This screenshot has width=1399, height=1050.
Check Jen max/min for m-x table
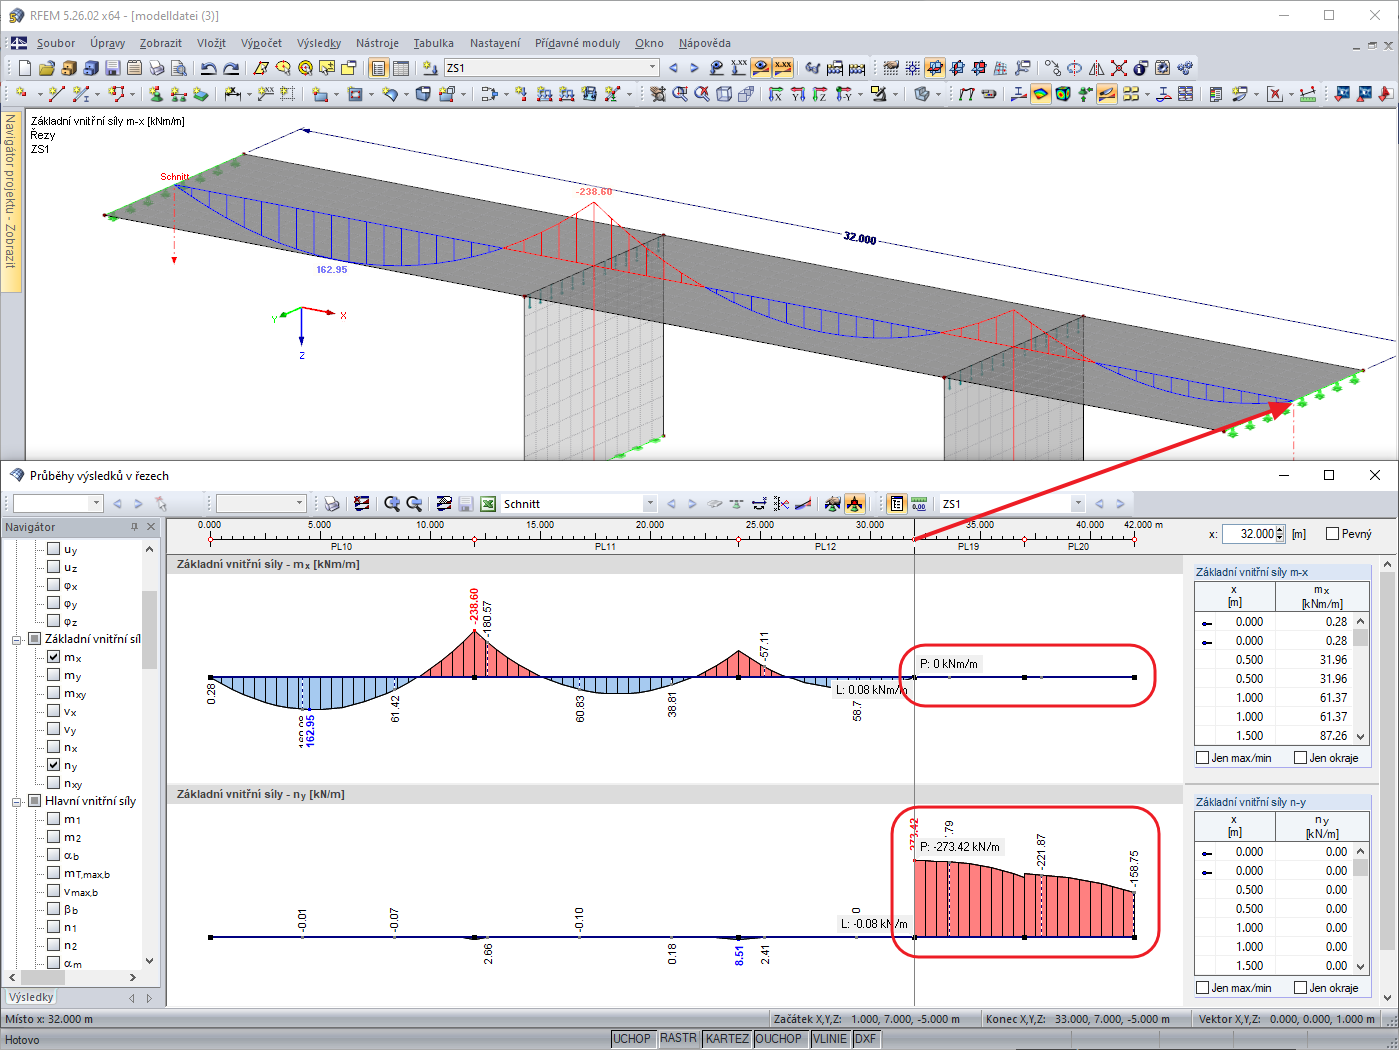pos(1203,758)
